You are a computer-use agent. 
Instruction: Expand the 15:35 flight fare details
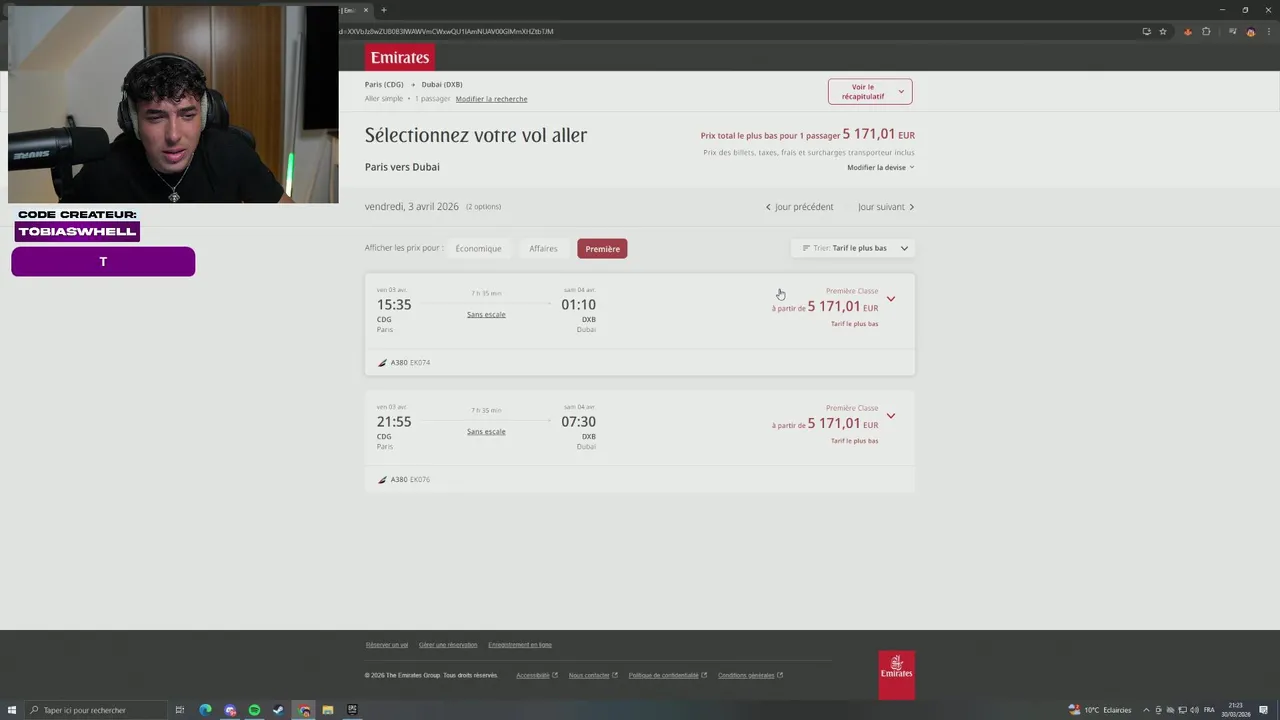click(x=891, y=298)
